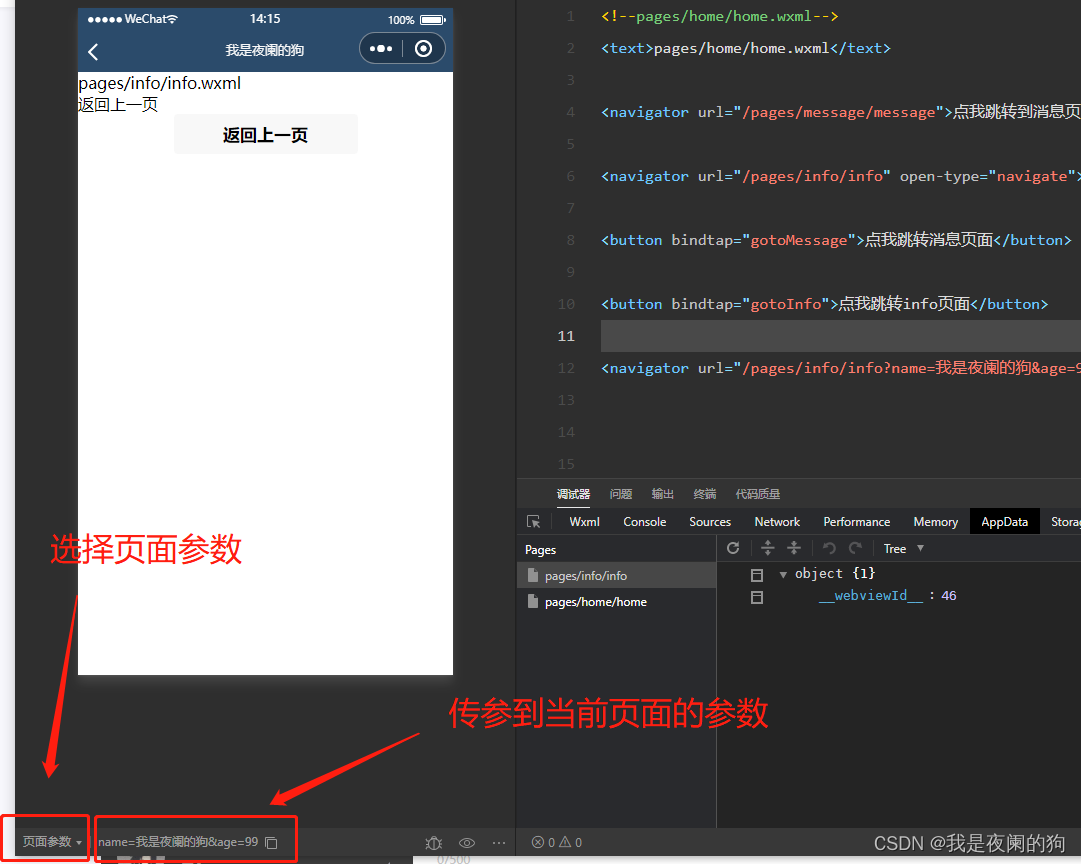The width and height of the screenshot is (1081, 864).
Task: Open the Network debugger tab
Action: pos(777,522)
